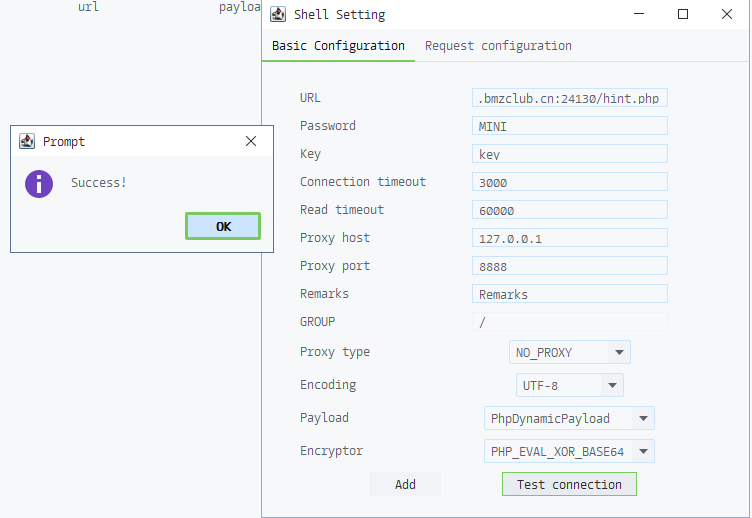
Task: Click the purple info icon beside Success
Action: pos(39,183)
